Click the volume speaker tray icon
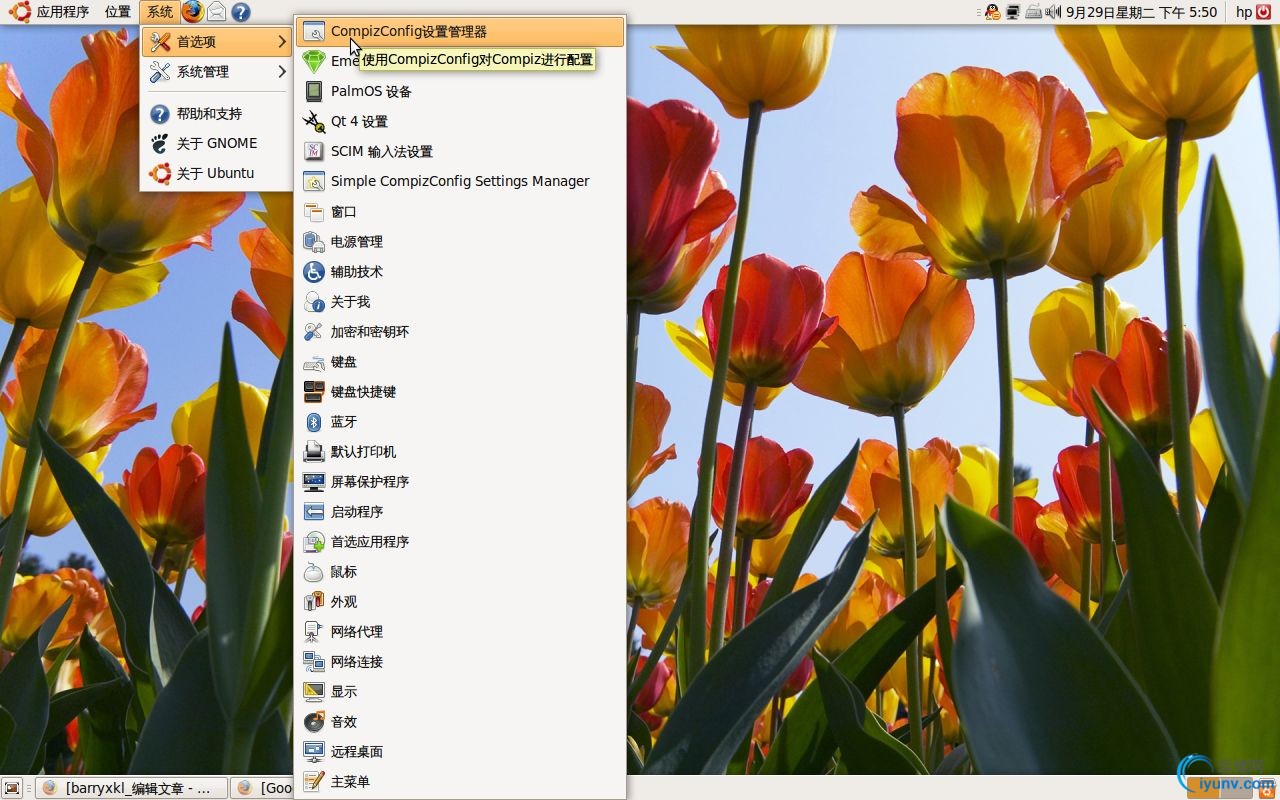The image size is (1280, 800). [x=1053, y=12]
